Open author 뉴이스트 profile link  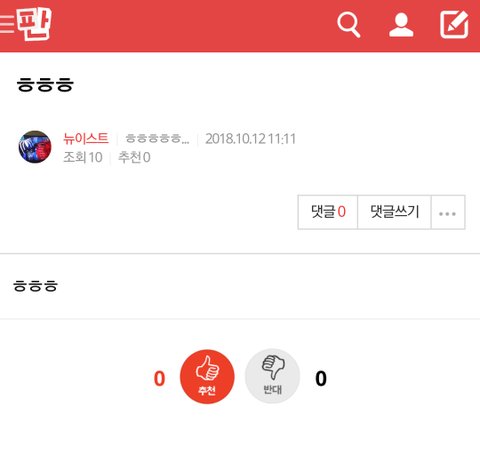click(x=86, y=138)
